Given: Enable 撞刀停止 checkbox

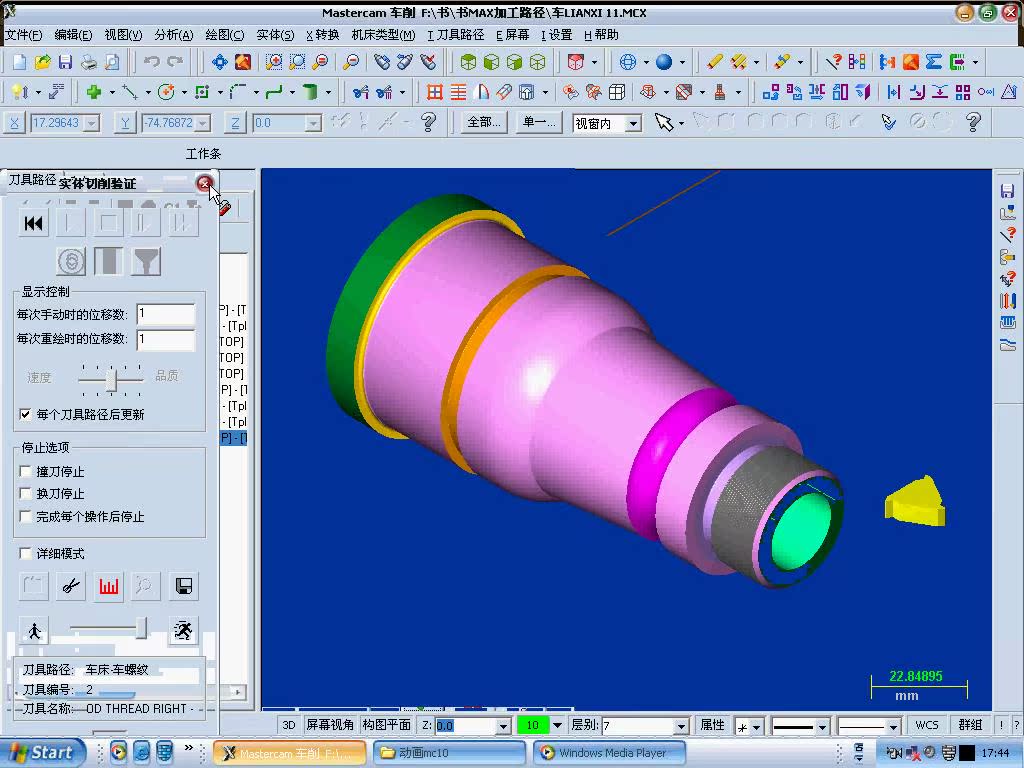Looking at the screenshot, I should pyautogui.click(x=25, y=471).
